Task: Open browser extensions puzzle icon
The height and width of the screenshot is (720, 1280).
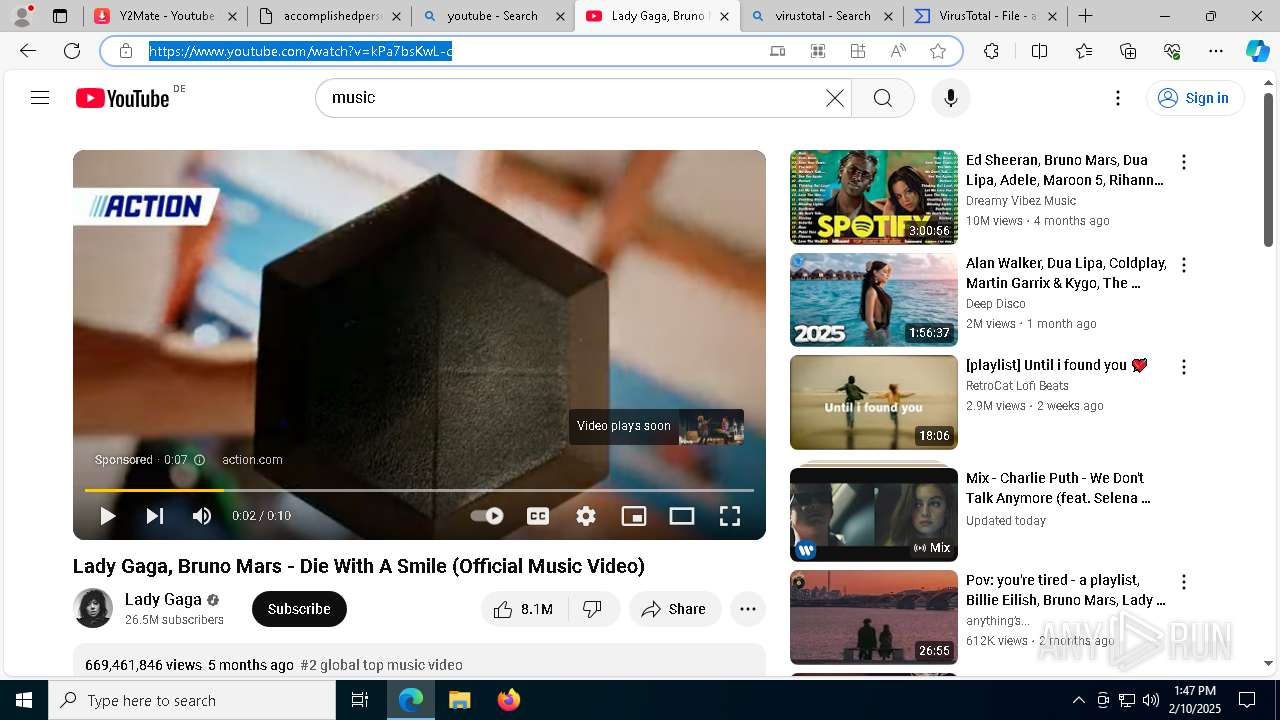Action: click(991, 51)
